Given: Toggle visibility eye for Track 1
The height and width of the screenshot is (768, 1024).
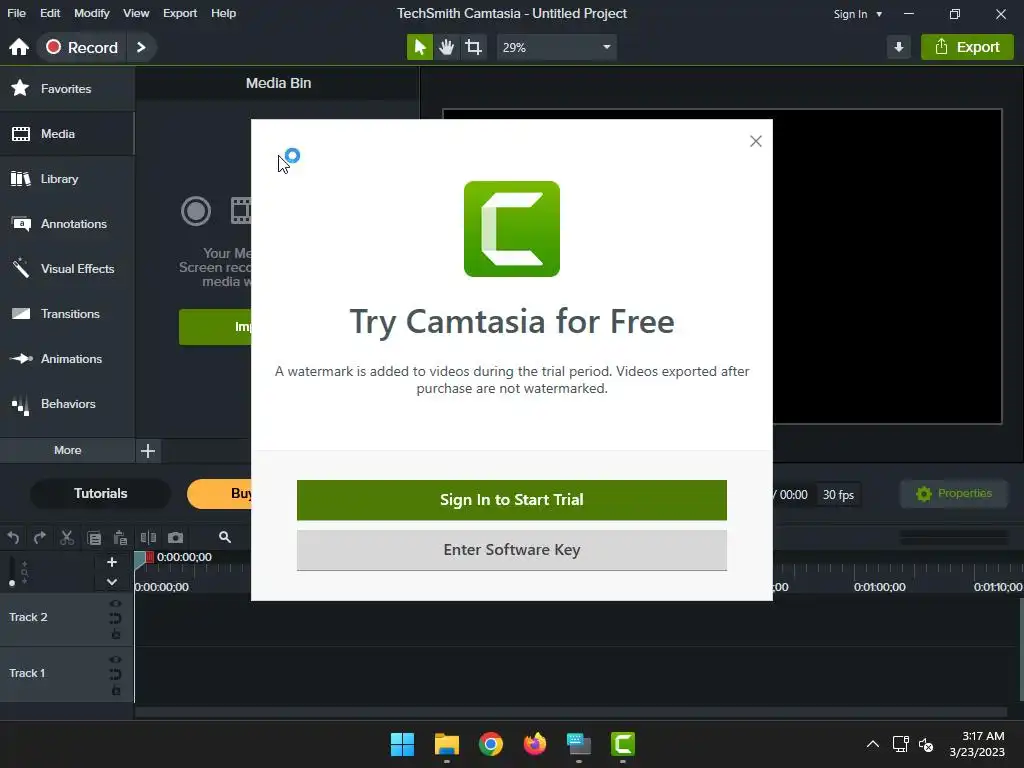Looking at the screenshot, I should [x=115, y=660].
